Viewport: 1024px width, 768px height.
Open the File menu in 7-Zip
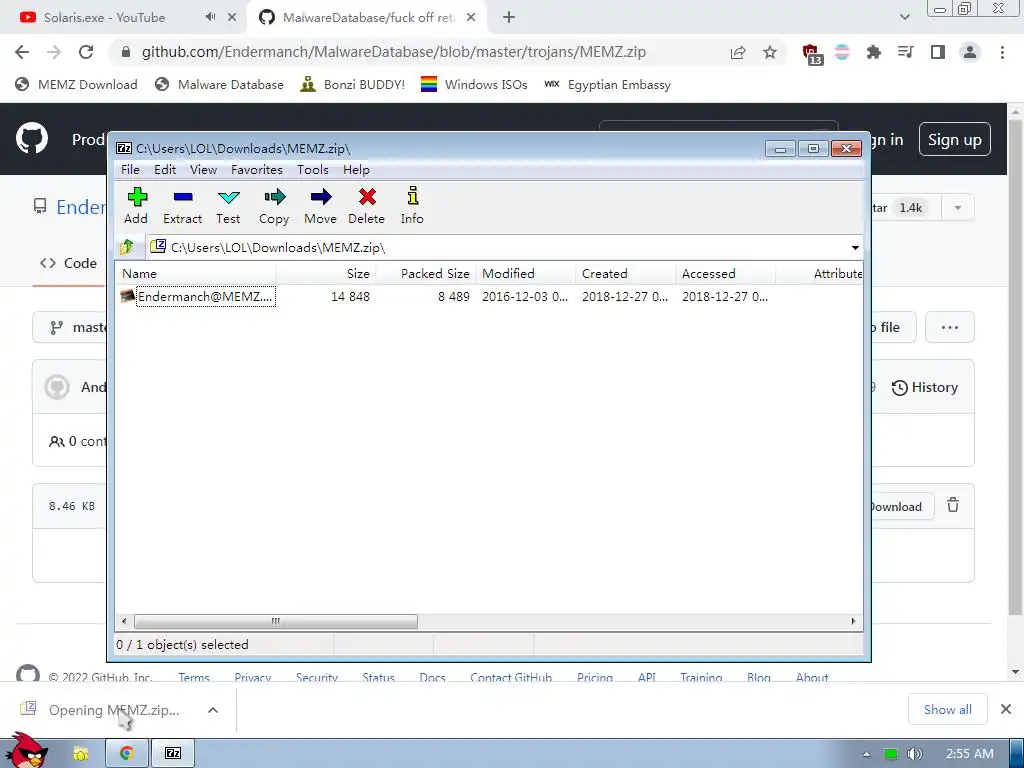(x=130, y=170)
